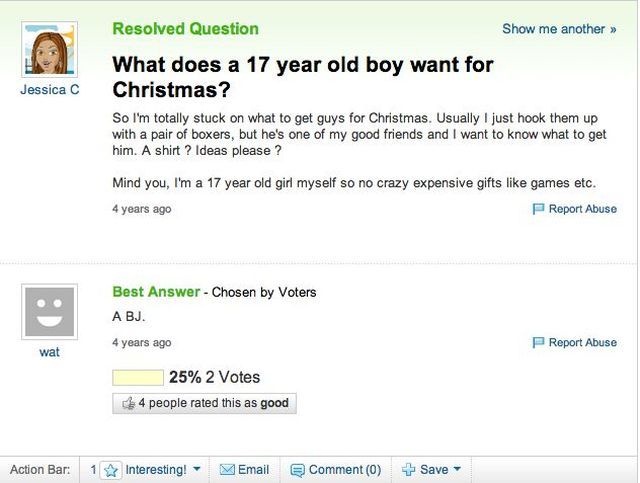Click the Report Abuse flag on the question
The height and width of the screenshot is (483, 640).
pyautogui.click(x=538, y=209)
